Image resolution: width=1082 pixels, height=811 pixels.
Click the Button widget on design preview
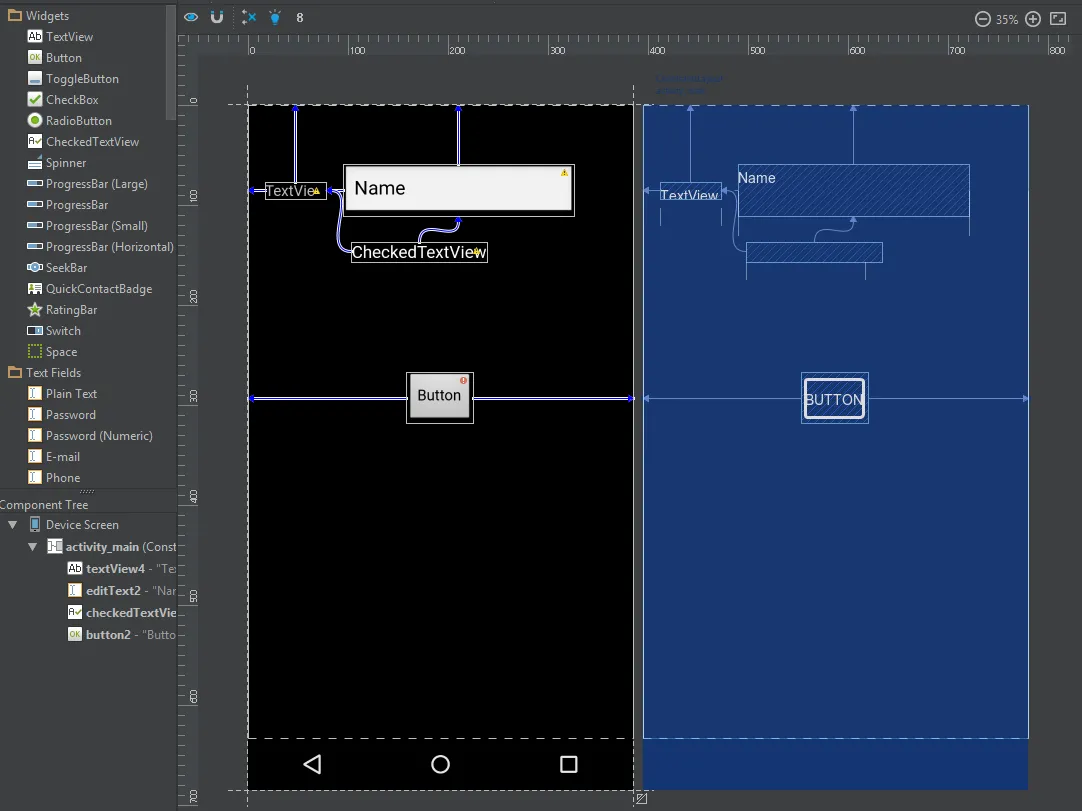[x=439, y=397]
